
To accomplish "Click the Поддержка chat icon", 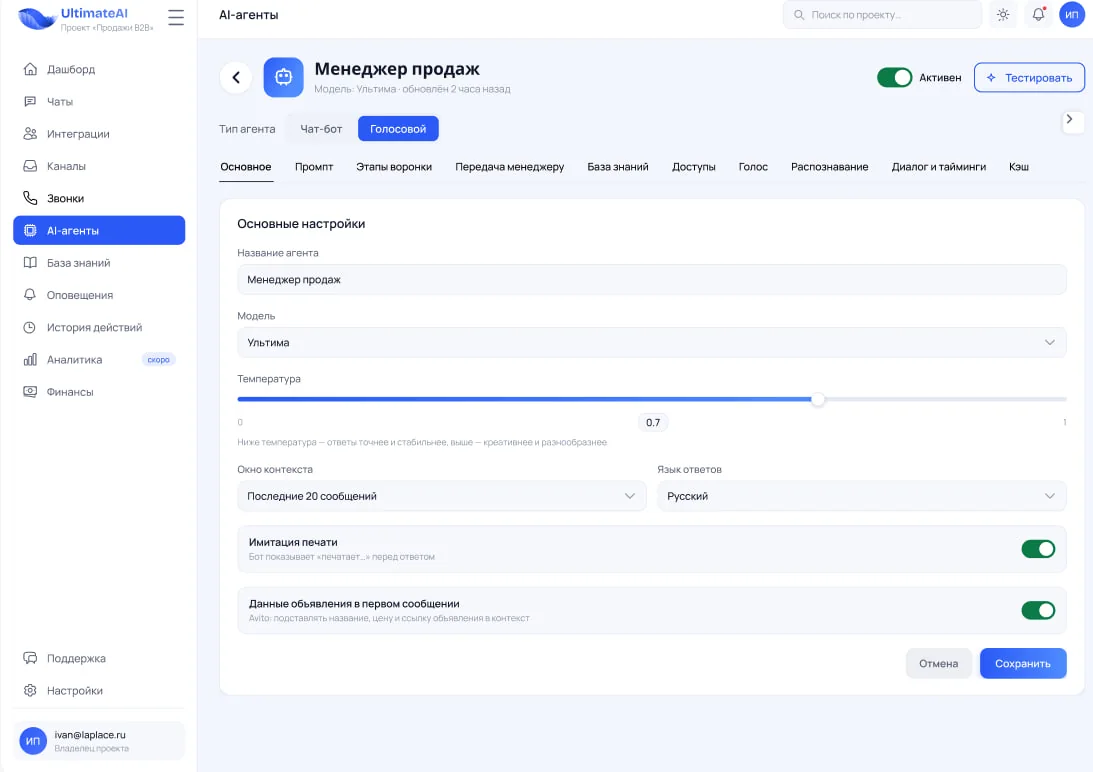I will (30, 658).
